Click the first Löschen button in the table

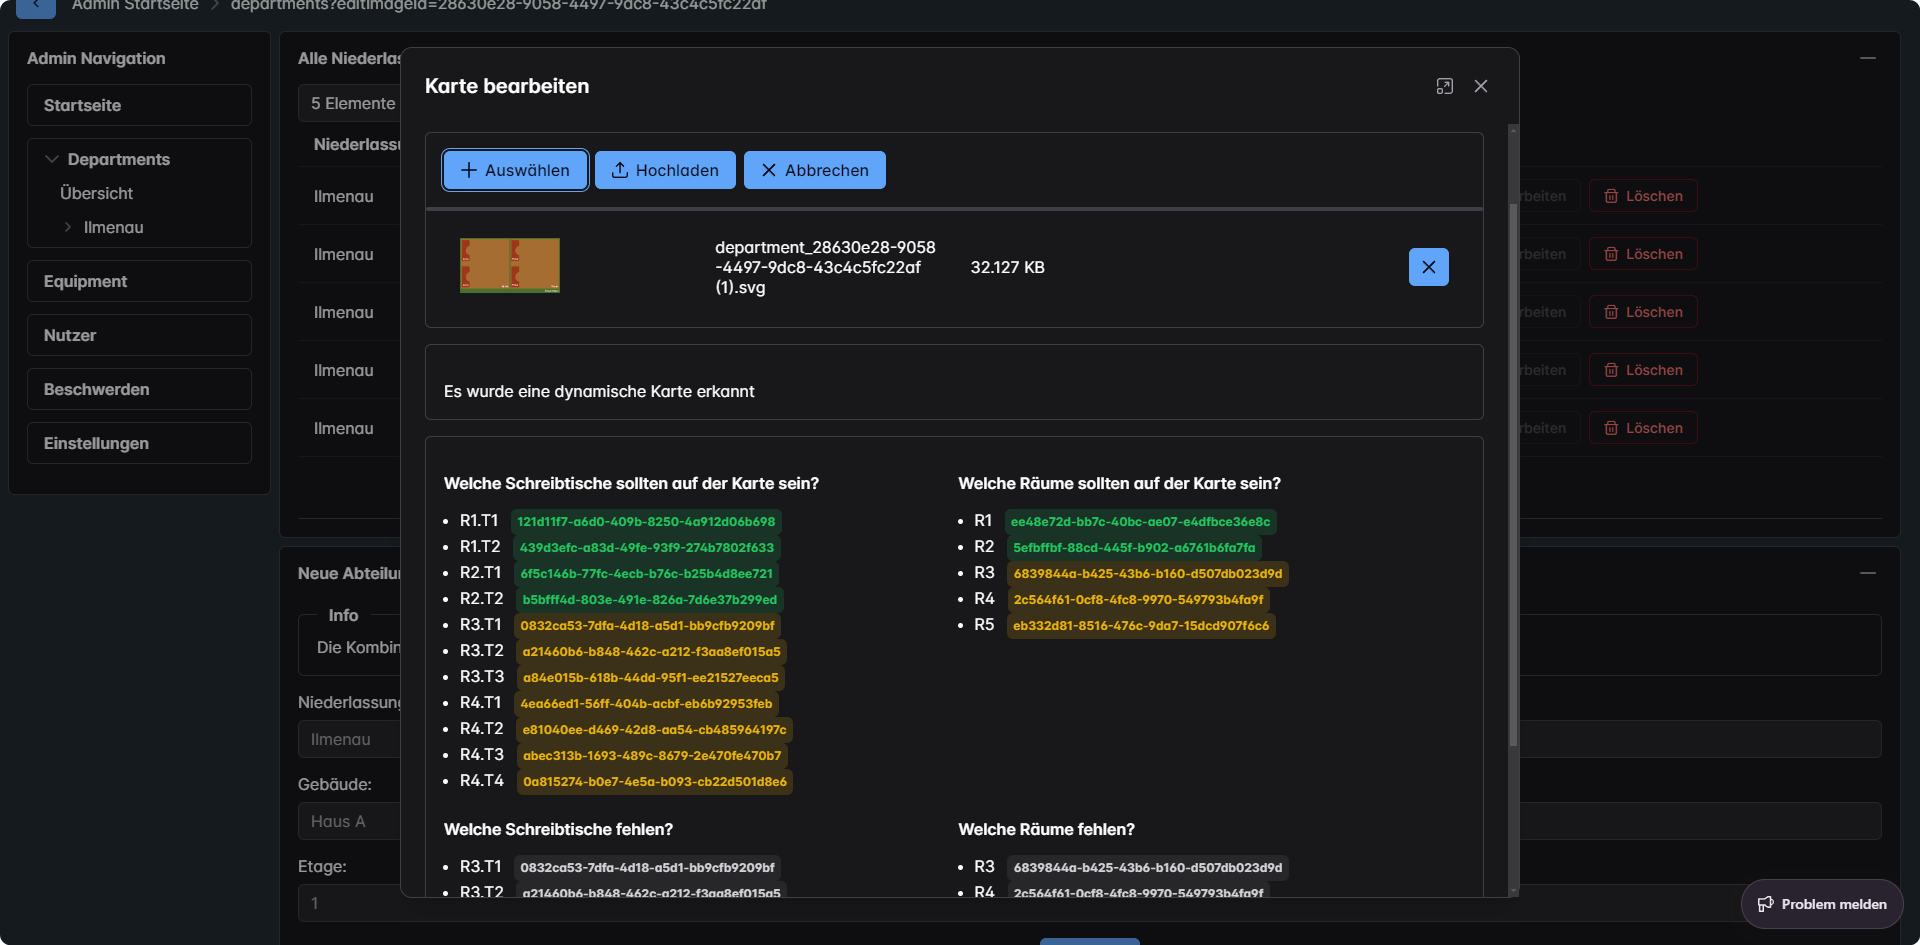(x=1643, y=196)
